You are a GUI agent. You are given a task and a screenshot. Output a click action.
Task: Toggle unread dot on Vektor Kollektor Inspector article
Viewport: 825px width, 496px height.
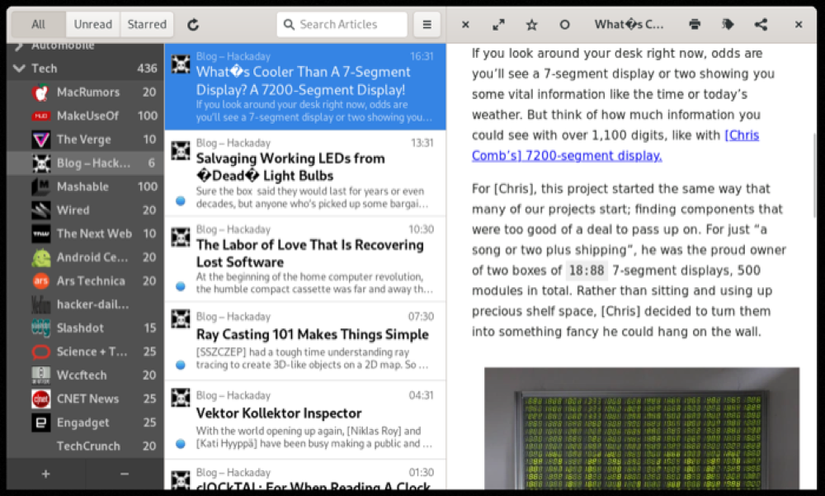coord(180,443)
